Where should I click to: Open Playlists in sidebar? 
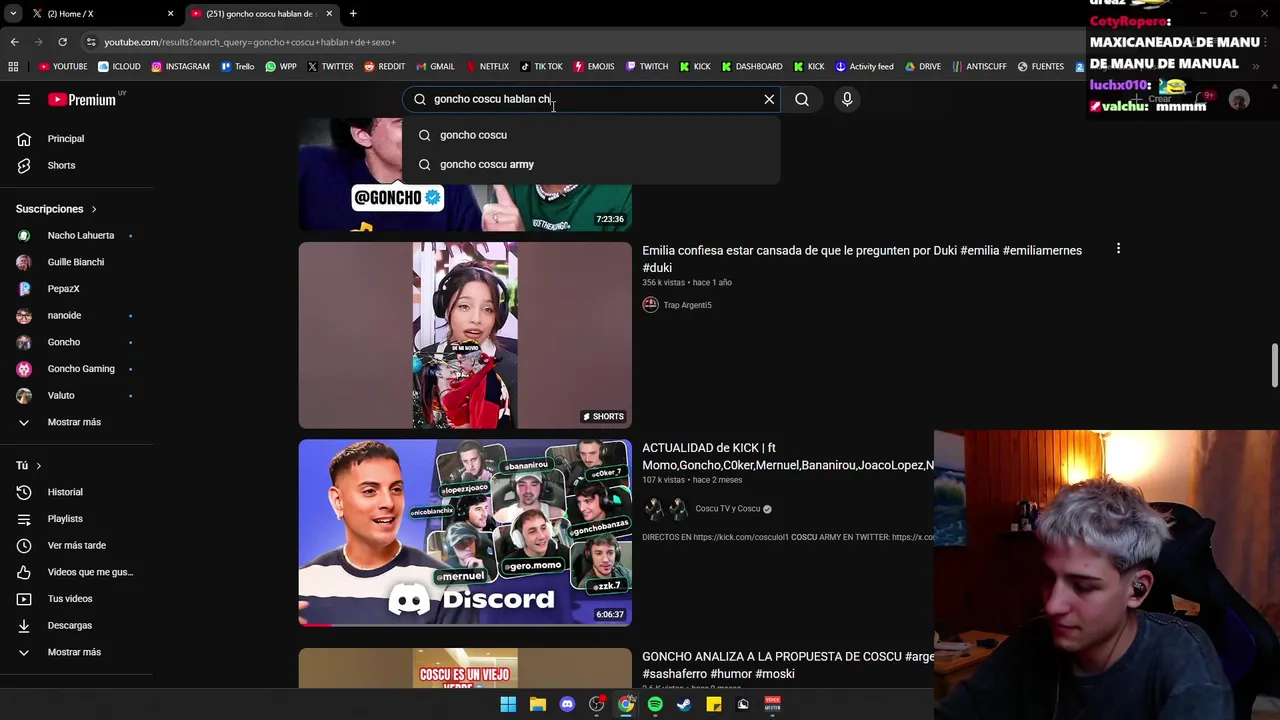click(65, 519)
